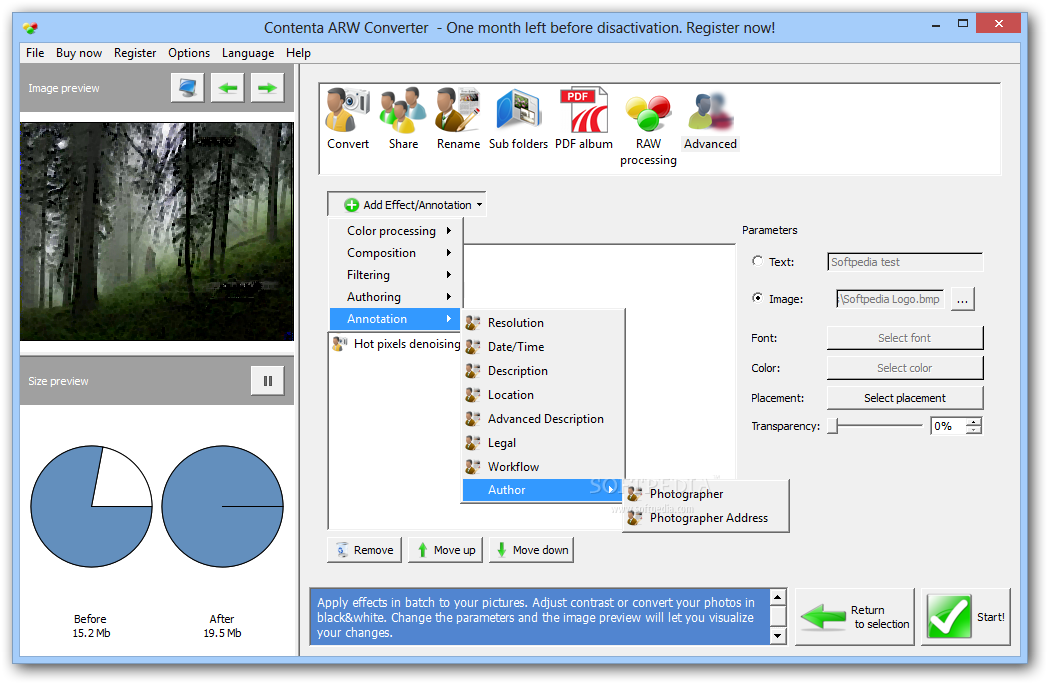1048x684 pixels.
Task: Choose the Advanced Description annotation
Action: click(x=543, y=419)
